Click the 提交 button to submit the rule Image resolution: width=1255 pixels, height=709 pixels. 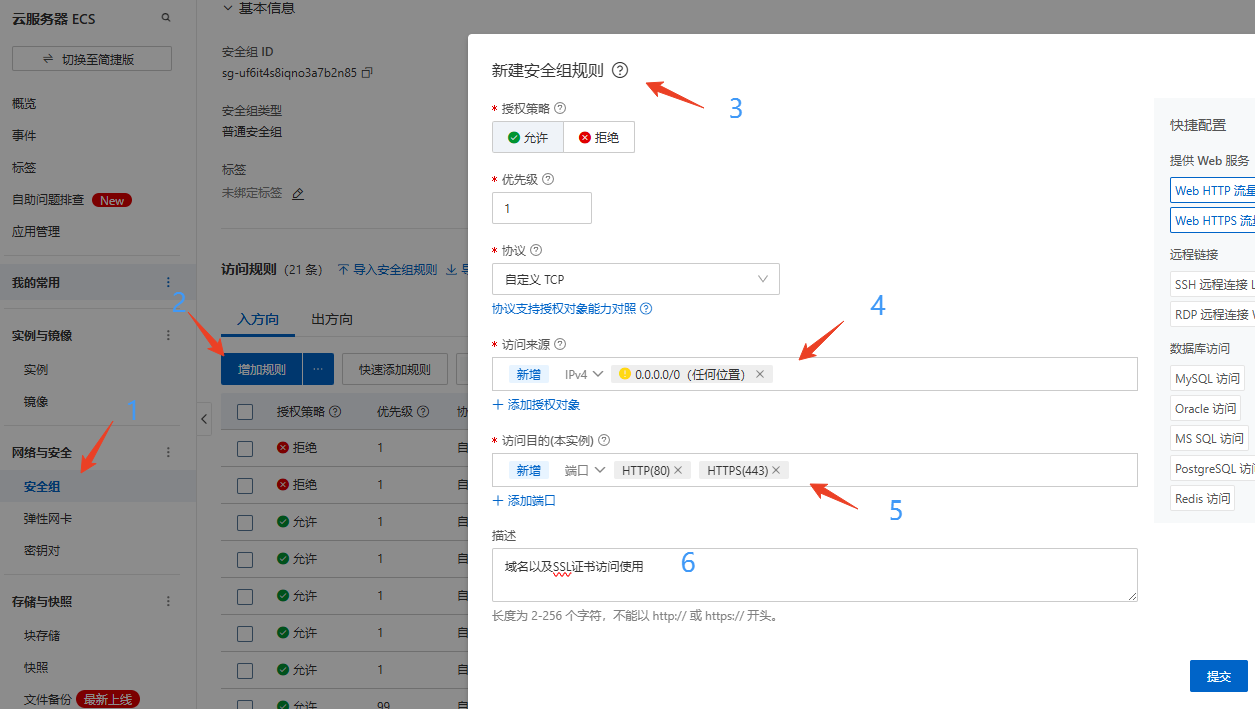1218,675
